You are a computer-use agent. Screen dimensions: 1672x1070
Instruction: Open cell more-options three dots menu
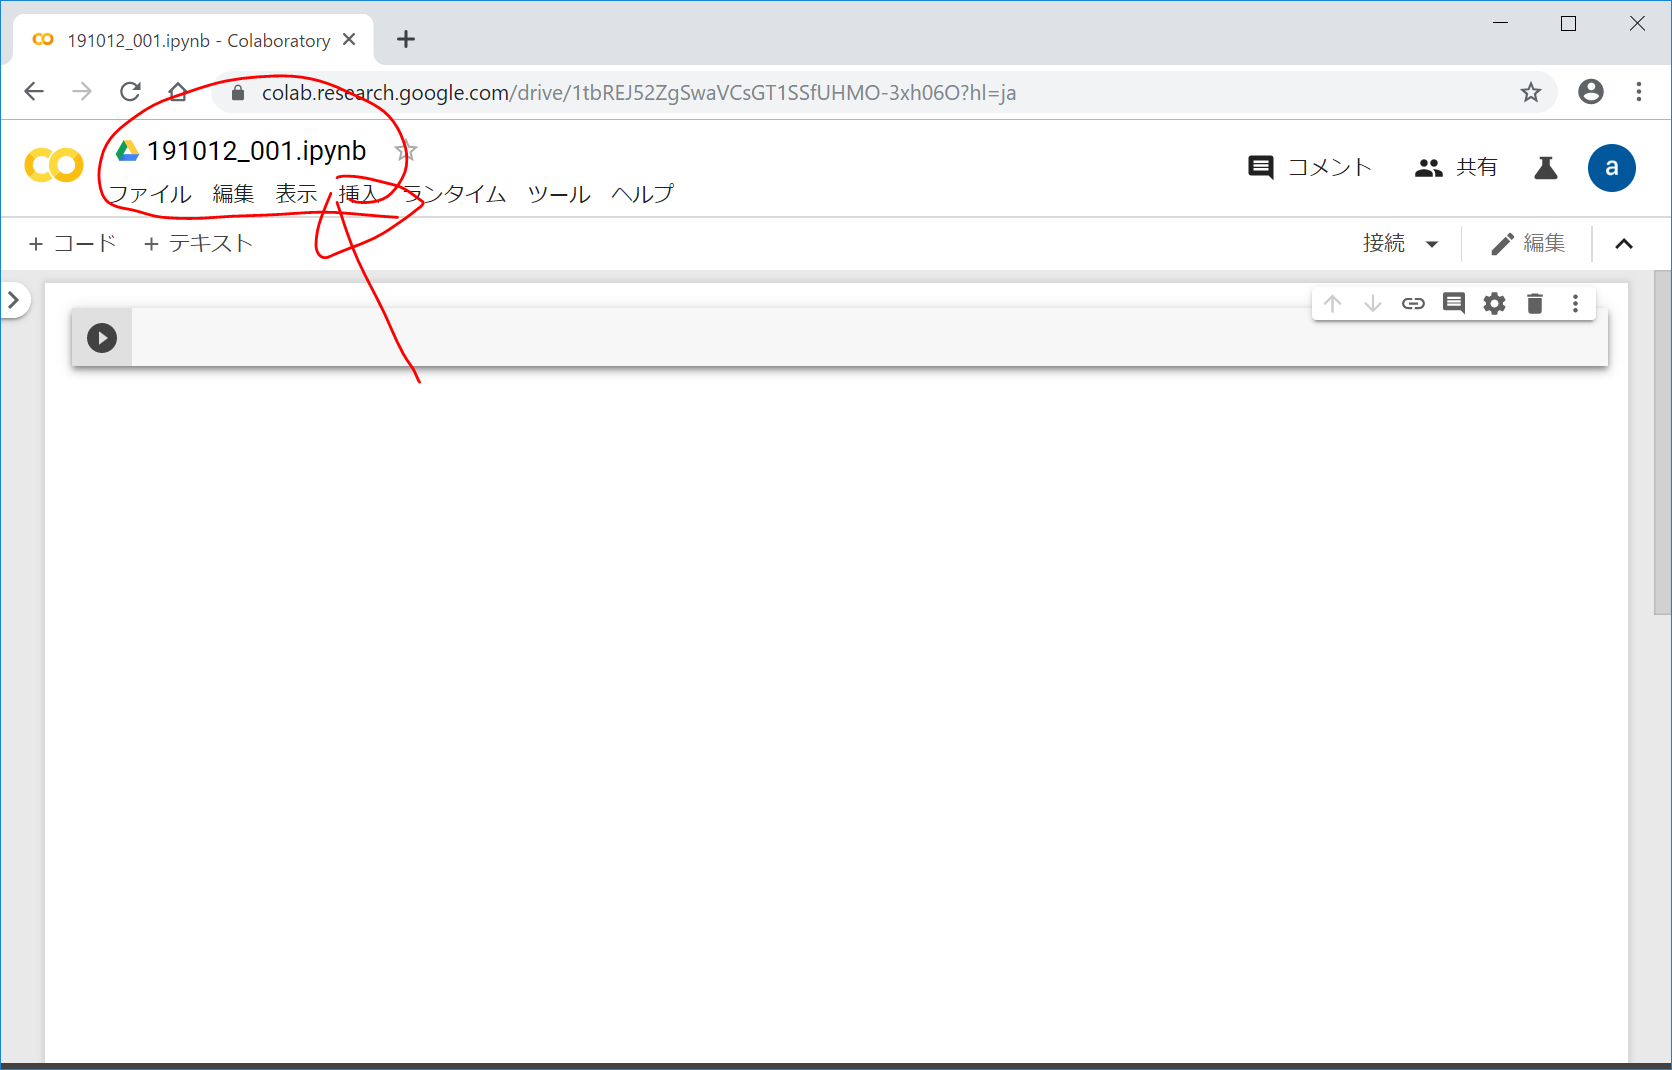[x=1575, y=304]
